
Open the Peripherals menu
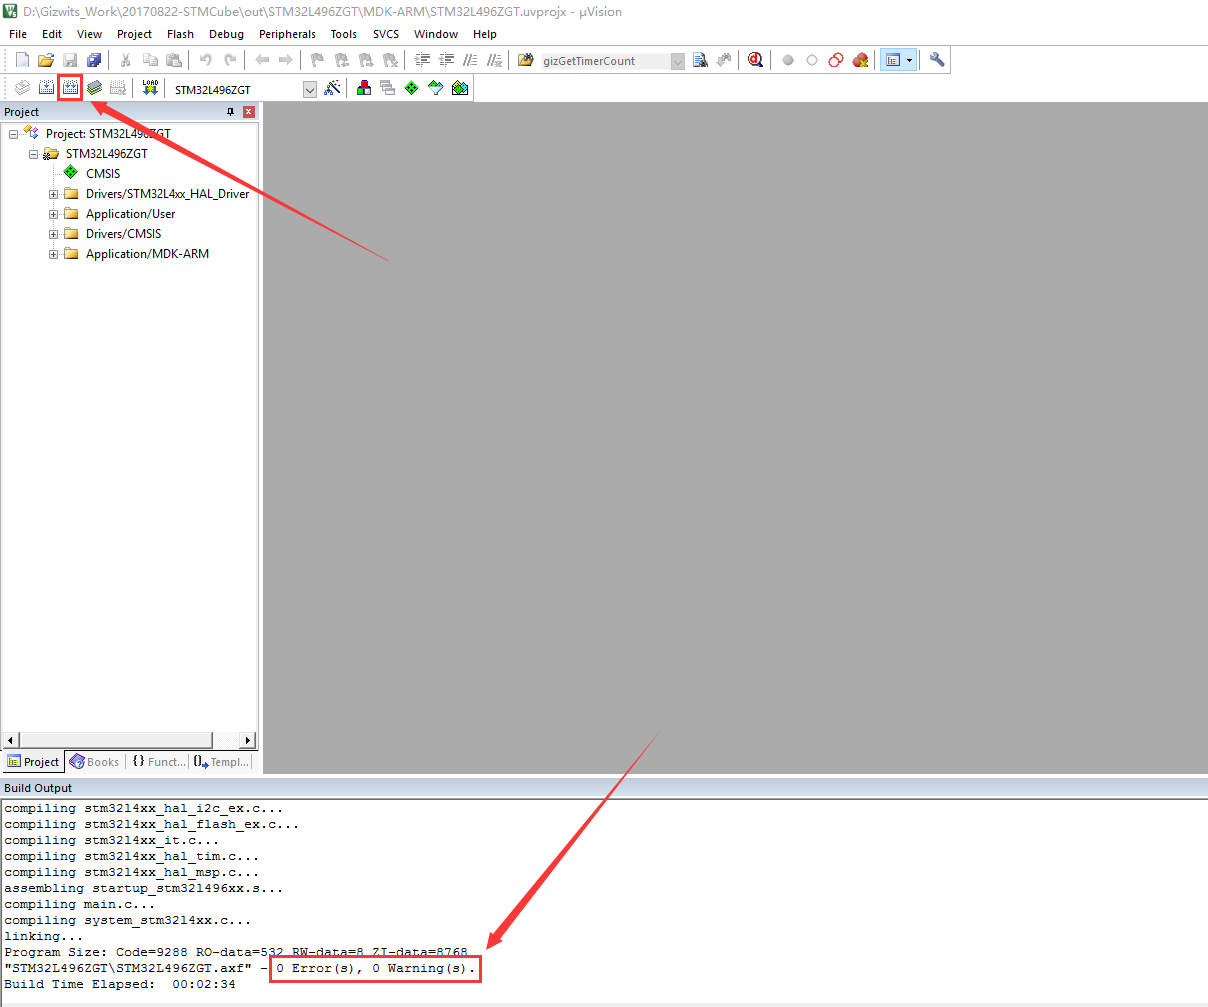pos(287,33)
